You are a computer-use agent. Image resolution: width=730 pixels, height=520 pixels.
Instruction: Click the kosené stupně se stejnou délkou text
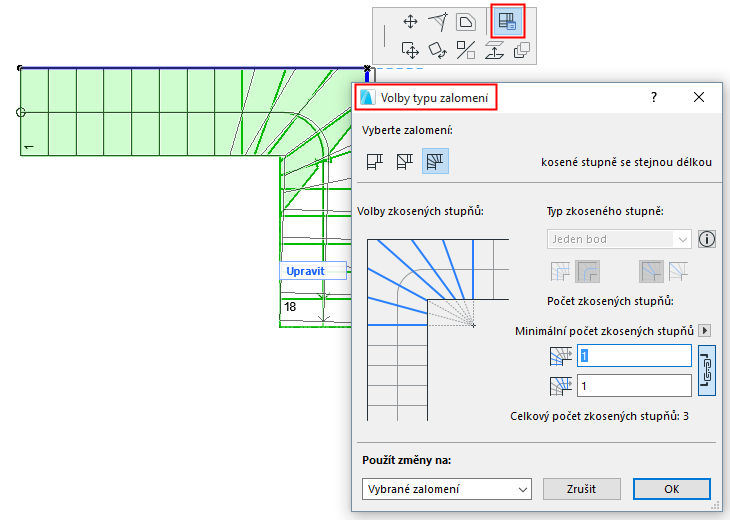[626, 162]
